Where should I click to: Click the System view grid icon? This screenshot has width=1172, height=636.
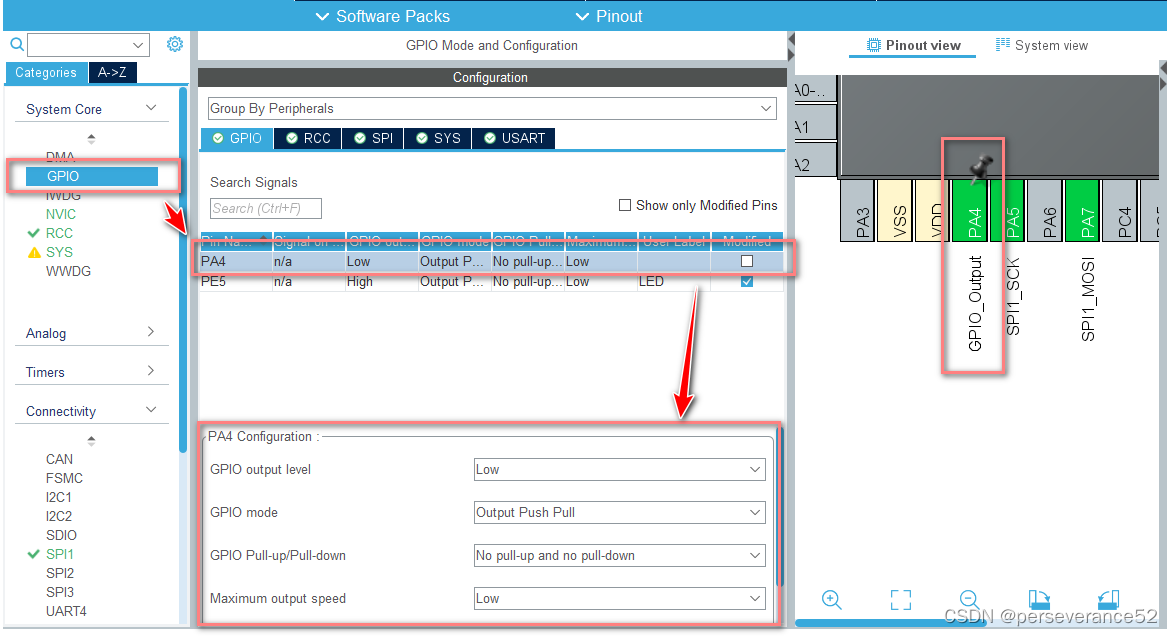(1002, 45)
